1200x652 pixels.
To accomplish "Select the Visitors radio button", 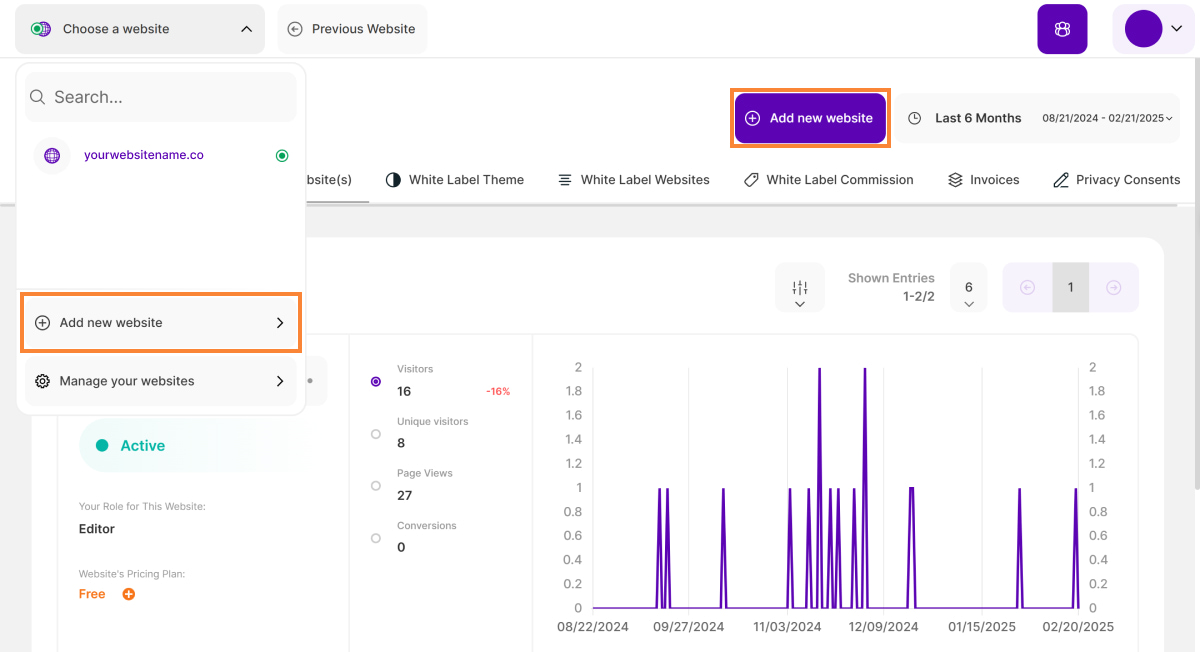I will point(376,381).
